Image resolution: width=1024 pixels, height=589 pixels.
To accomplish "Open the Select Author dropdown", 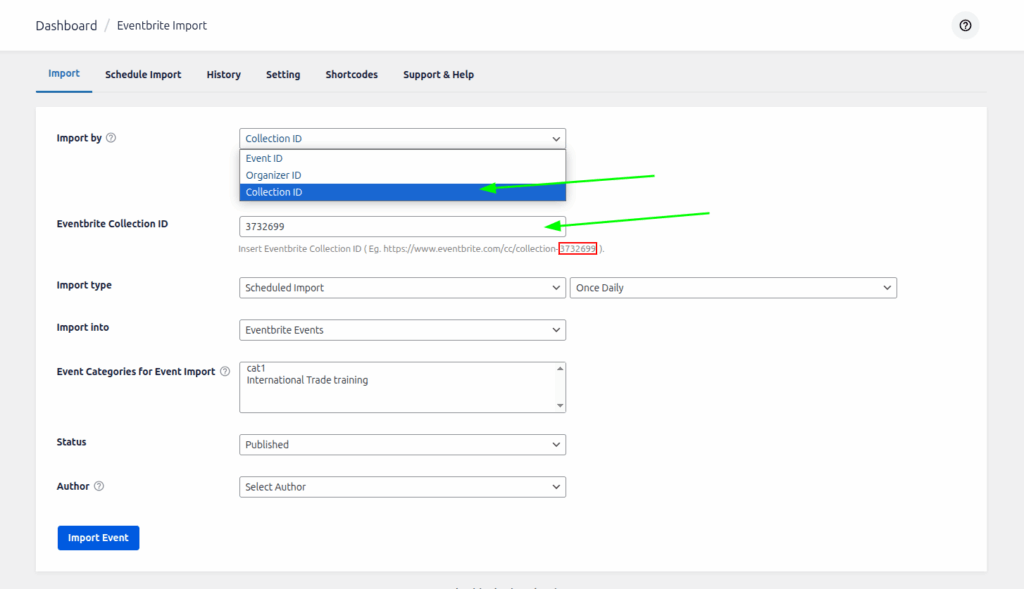I will tap(402, 487).
